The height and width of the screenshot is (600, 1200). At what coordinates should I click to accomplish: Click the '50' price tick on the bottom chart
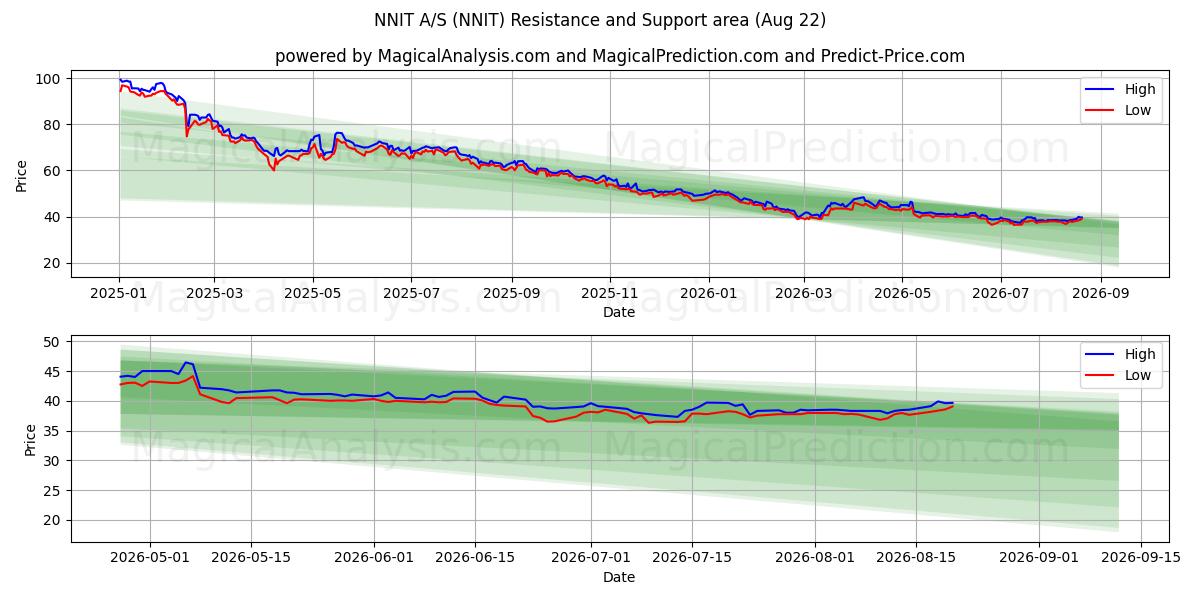point(54,342)
